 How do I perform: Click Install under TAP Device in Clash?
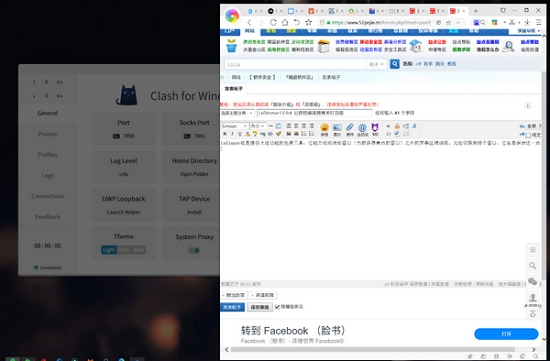pos(194,212)
